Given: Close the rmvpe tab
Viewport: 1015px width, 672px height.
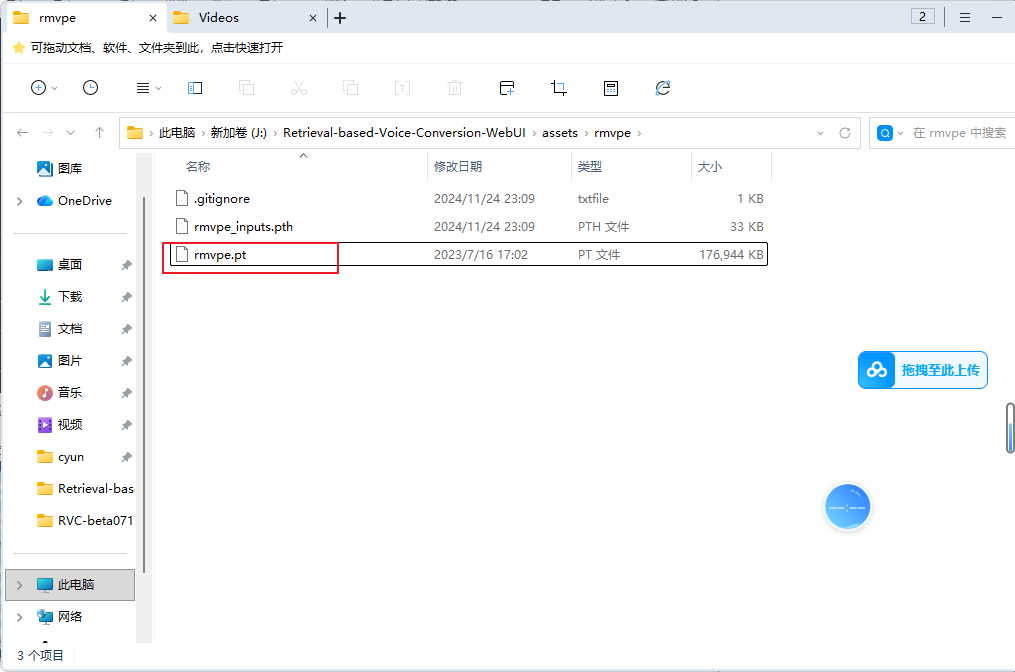Looking at the screenshot, I should pos(153,18).
